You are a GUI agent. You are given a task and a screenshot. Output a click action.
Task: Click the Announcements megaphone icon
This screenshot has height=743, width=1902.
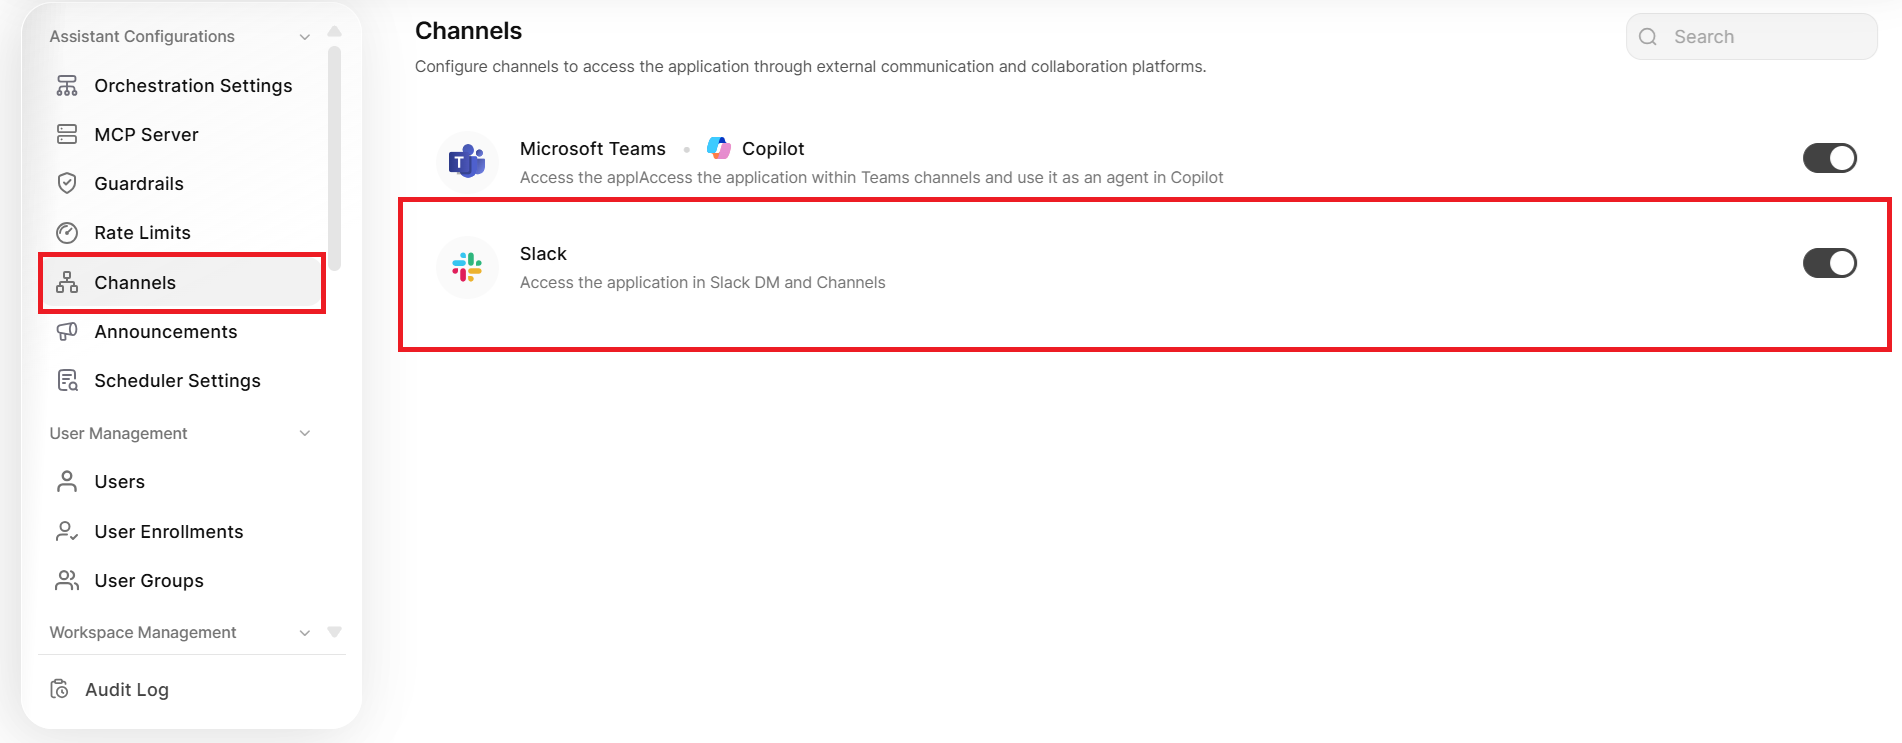click(x=67, y=332)
